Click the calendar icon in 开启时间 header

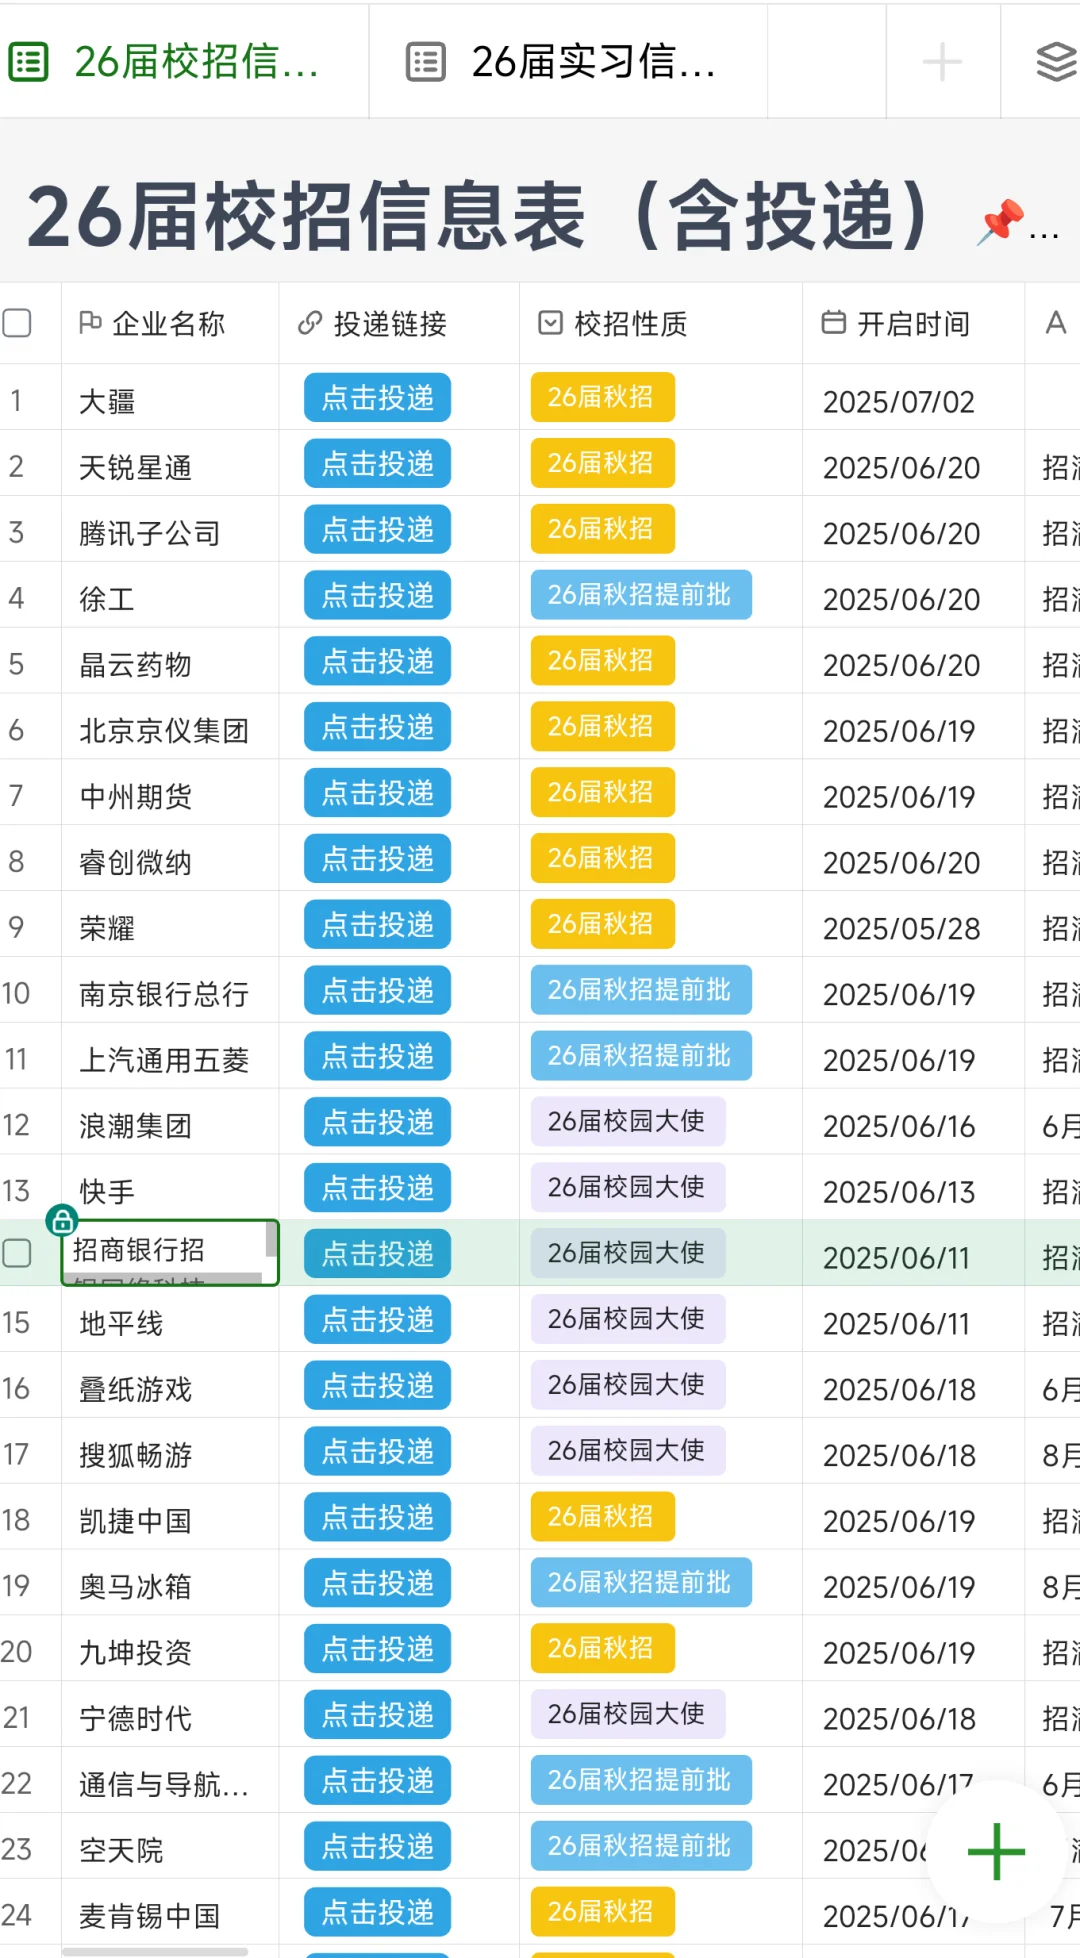point(833,322)
